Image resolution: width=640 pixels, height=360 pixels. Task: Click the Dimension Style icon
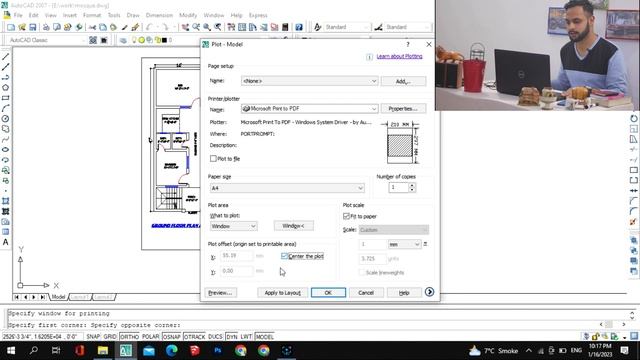378,27
